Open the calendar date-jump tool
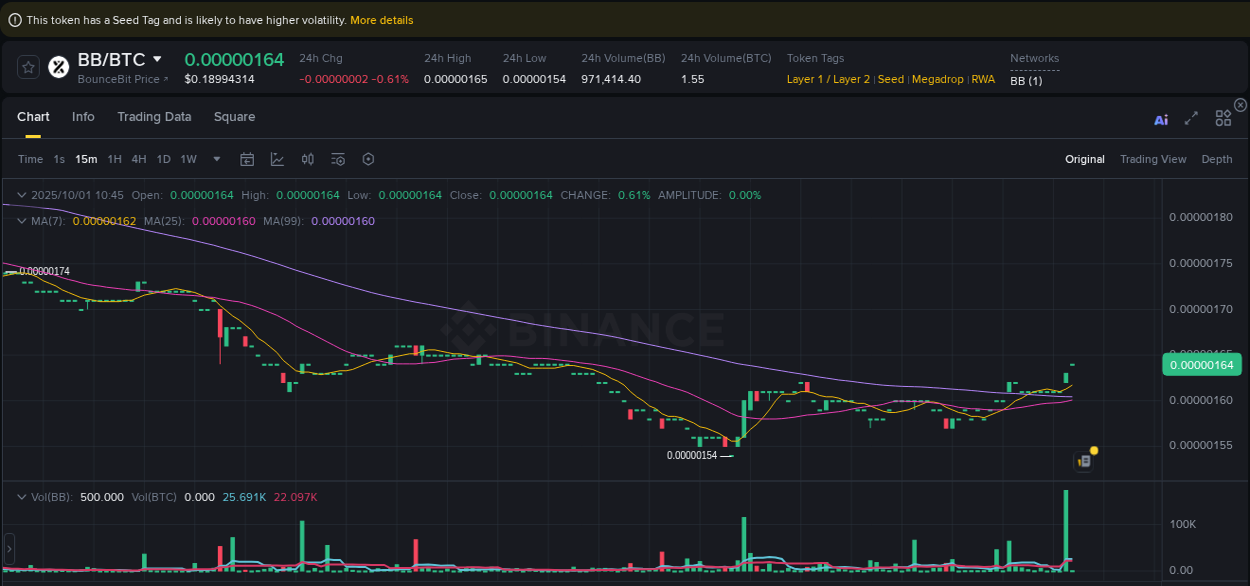Viewport: 1250px width, 586px height. coord(247,158)
